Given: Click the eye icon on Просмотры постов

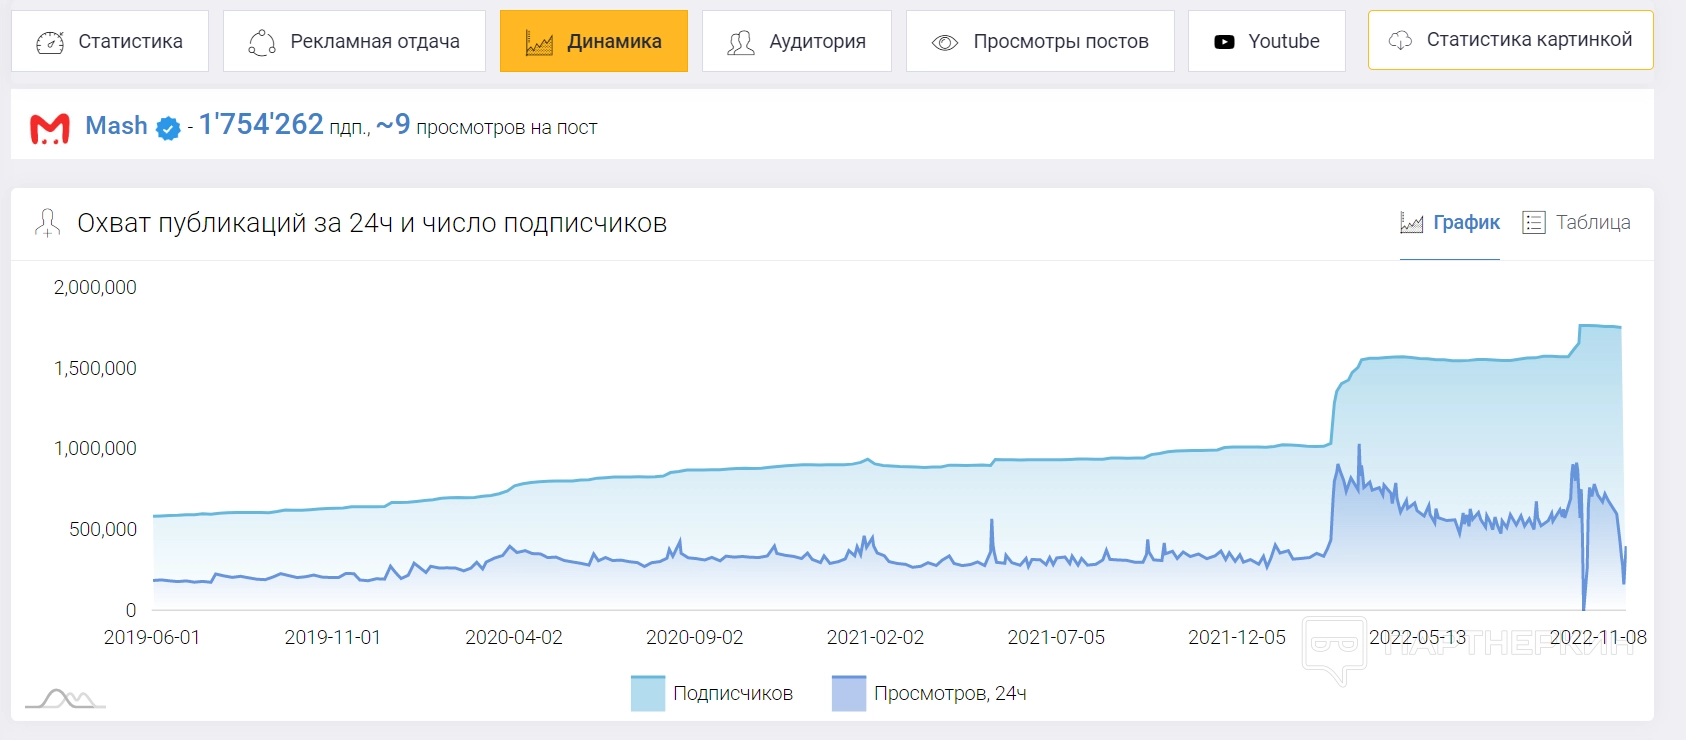Looking at the screenshot, I should point(945,42).
